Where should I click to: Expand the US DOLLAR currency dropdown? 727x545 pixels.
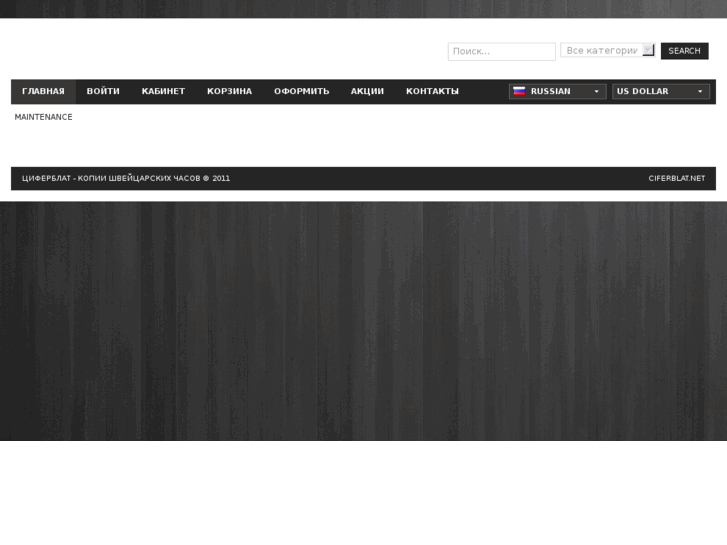(x=661, y=91)
